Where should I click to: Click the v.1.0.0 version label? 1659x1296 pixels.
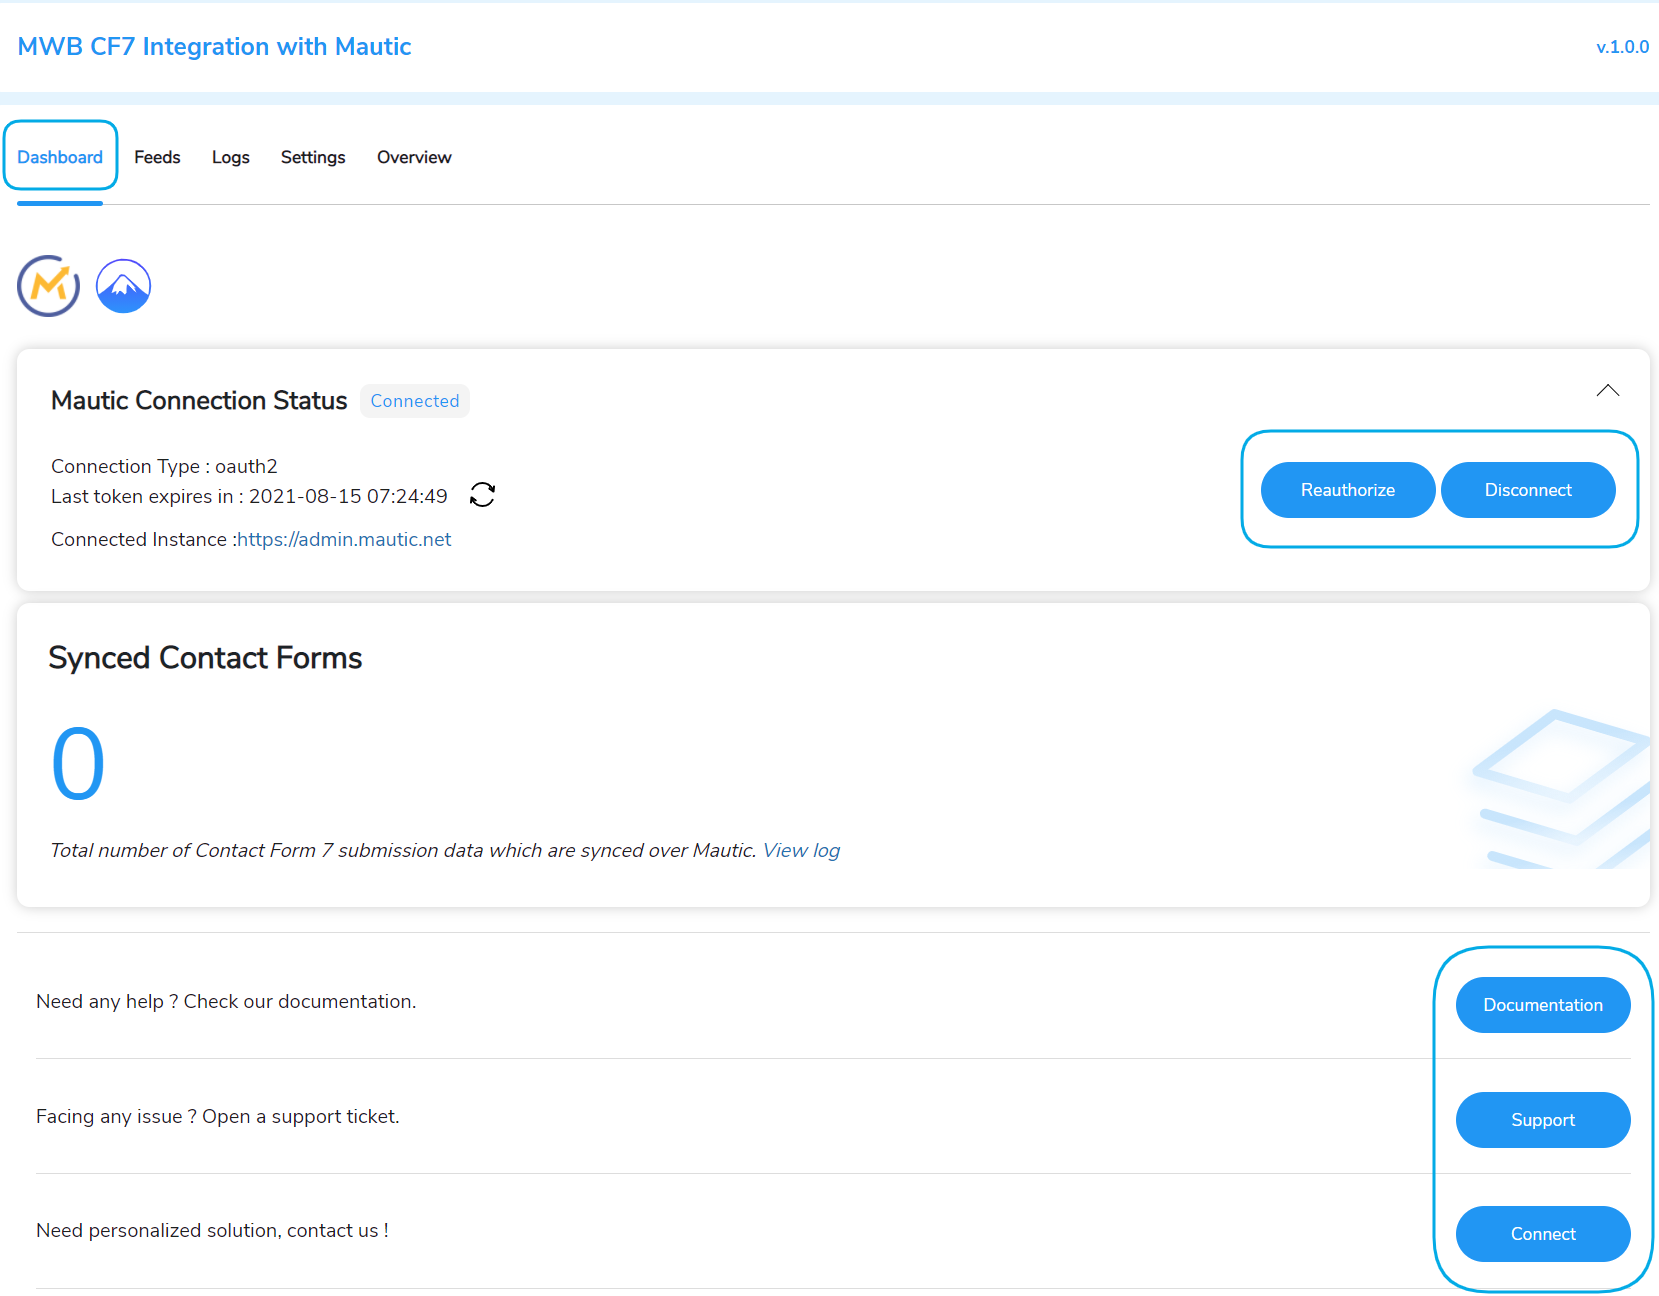pyautogui.click(x=1622, y=47)
